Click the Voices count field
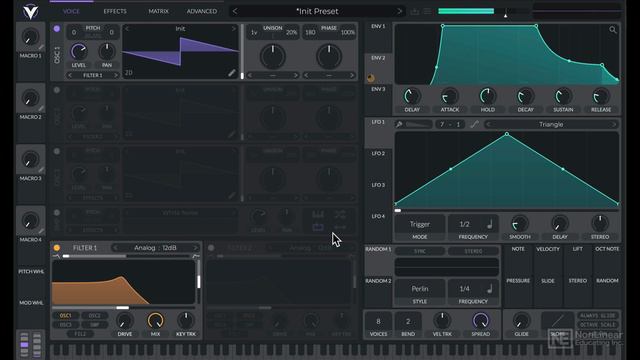Image resolution: width=640 pixels, height=360 pixels. tap(378, 322)
